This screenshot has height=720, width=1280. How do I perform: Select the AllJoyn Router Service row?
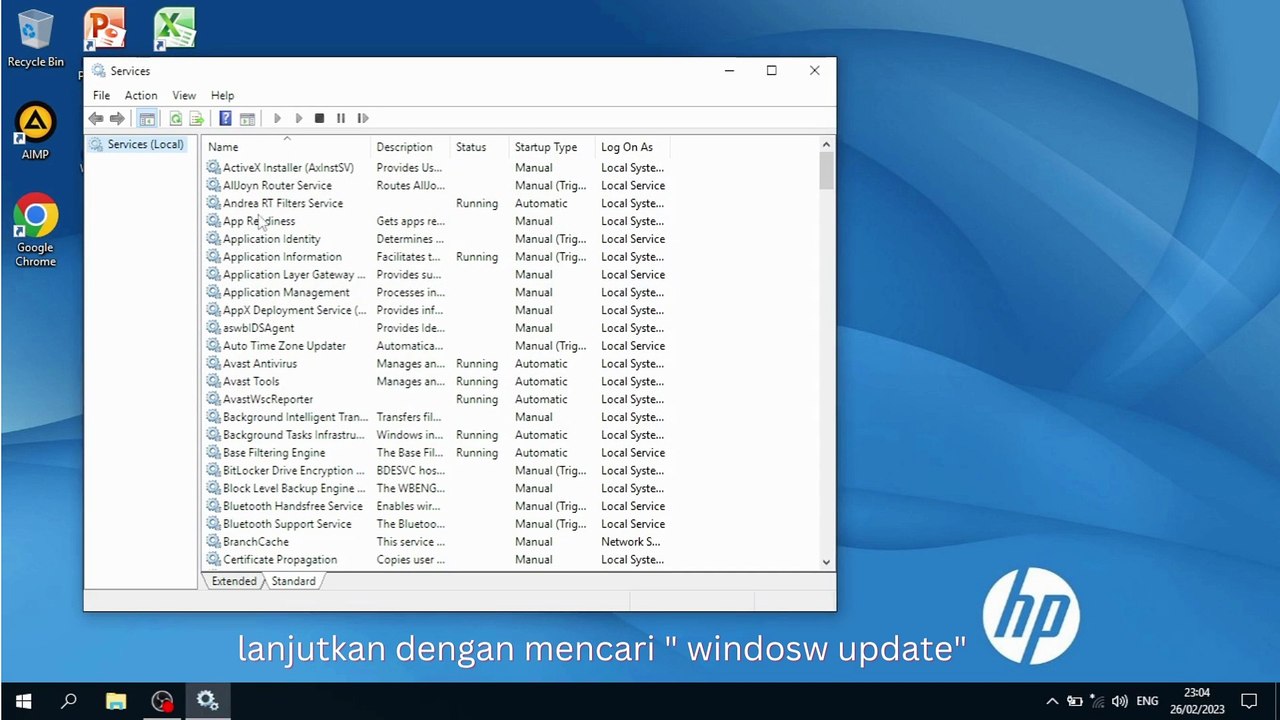point(437,186)
